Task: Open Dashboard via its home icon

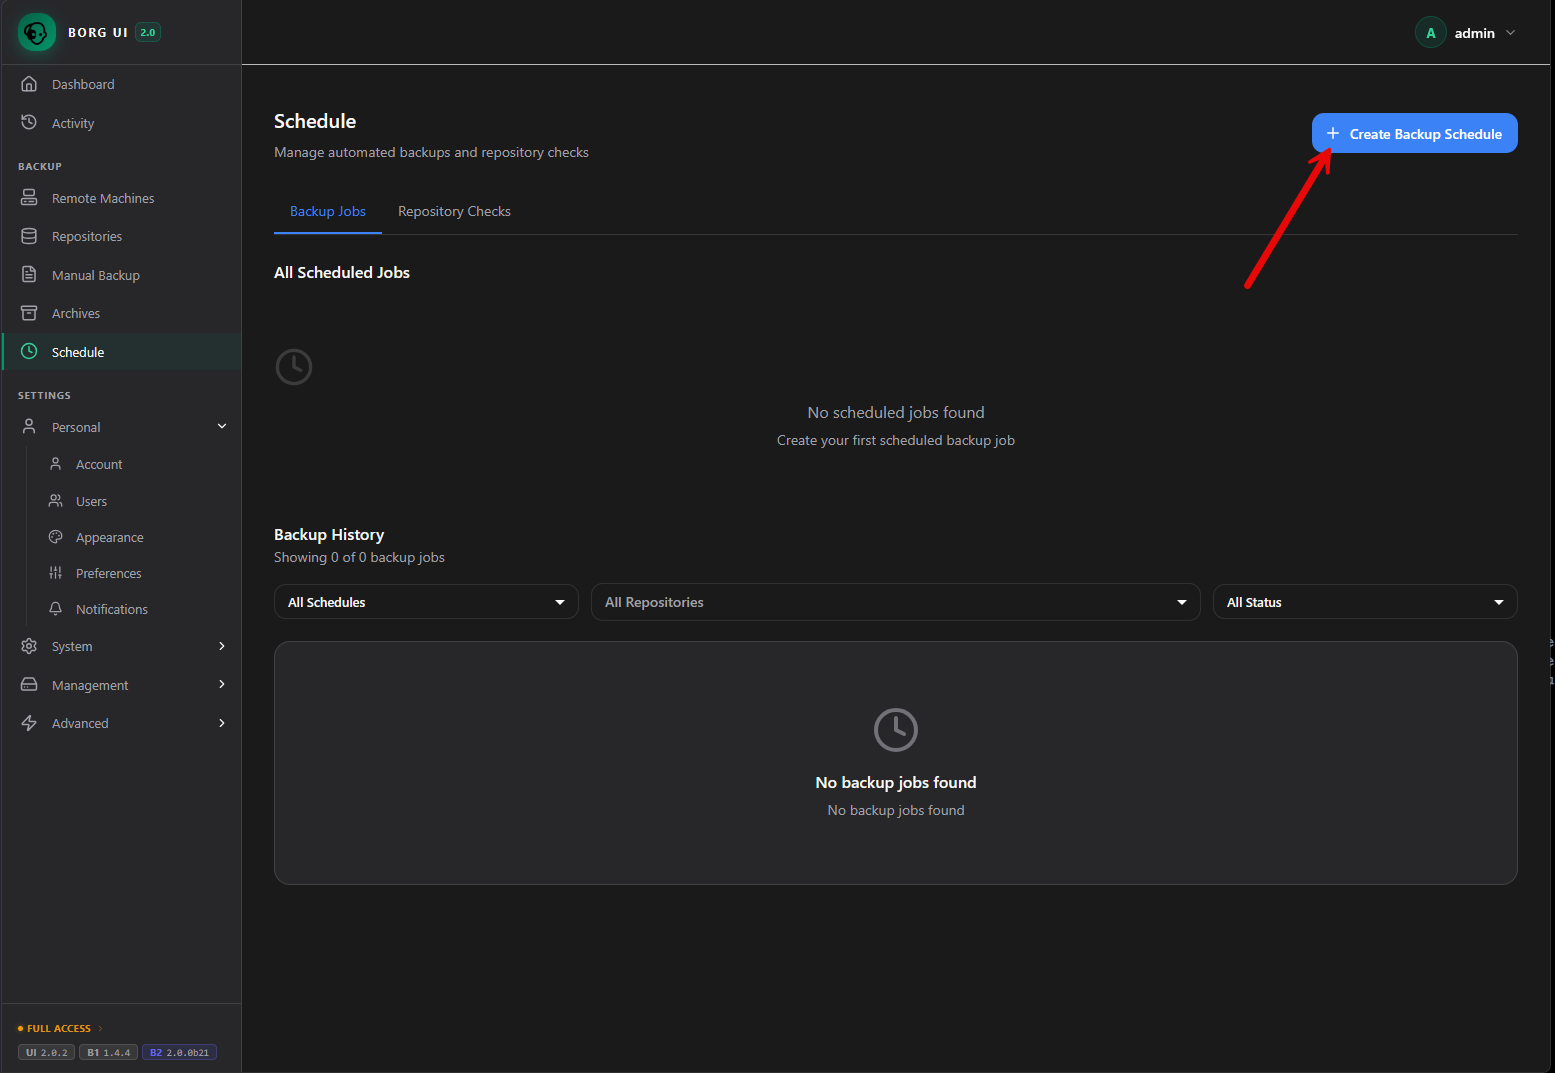Action: coord(29,84)
